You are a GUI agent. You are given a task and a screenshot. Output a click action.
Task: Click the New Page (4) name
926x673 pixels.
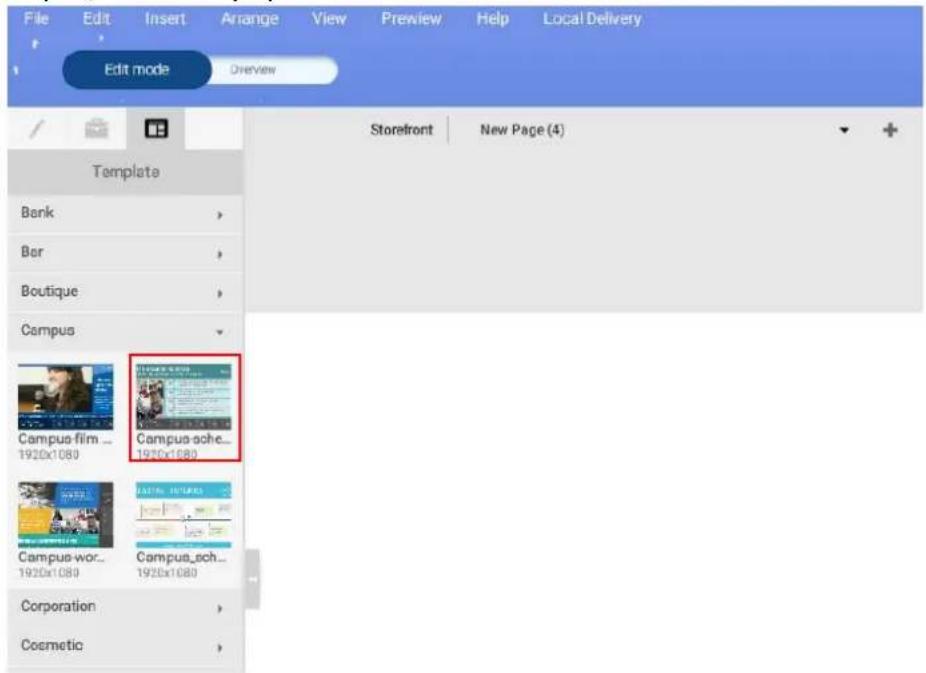[522, 130]
